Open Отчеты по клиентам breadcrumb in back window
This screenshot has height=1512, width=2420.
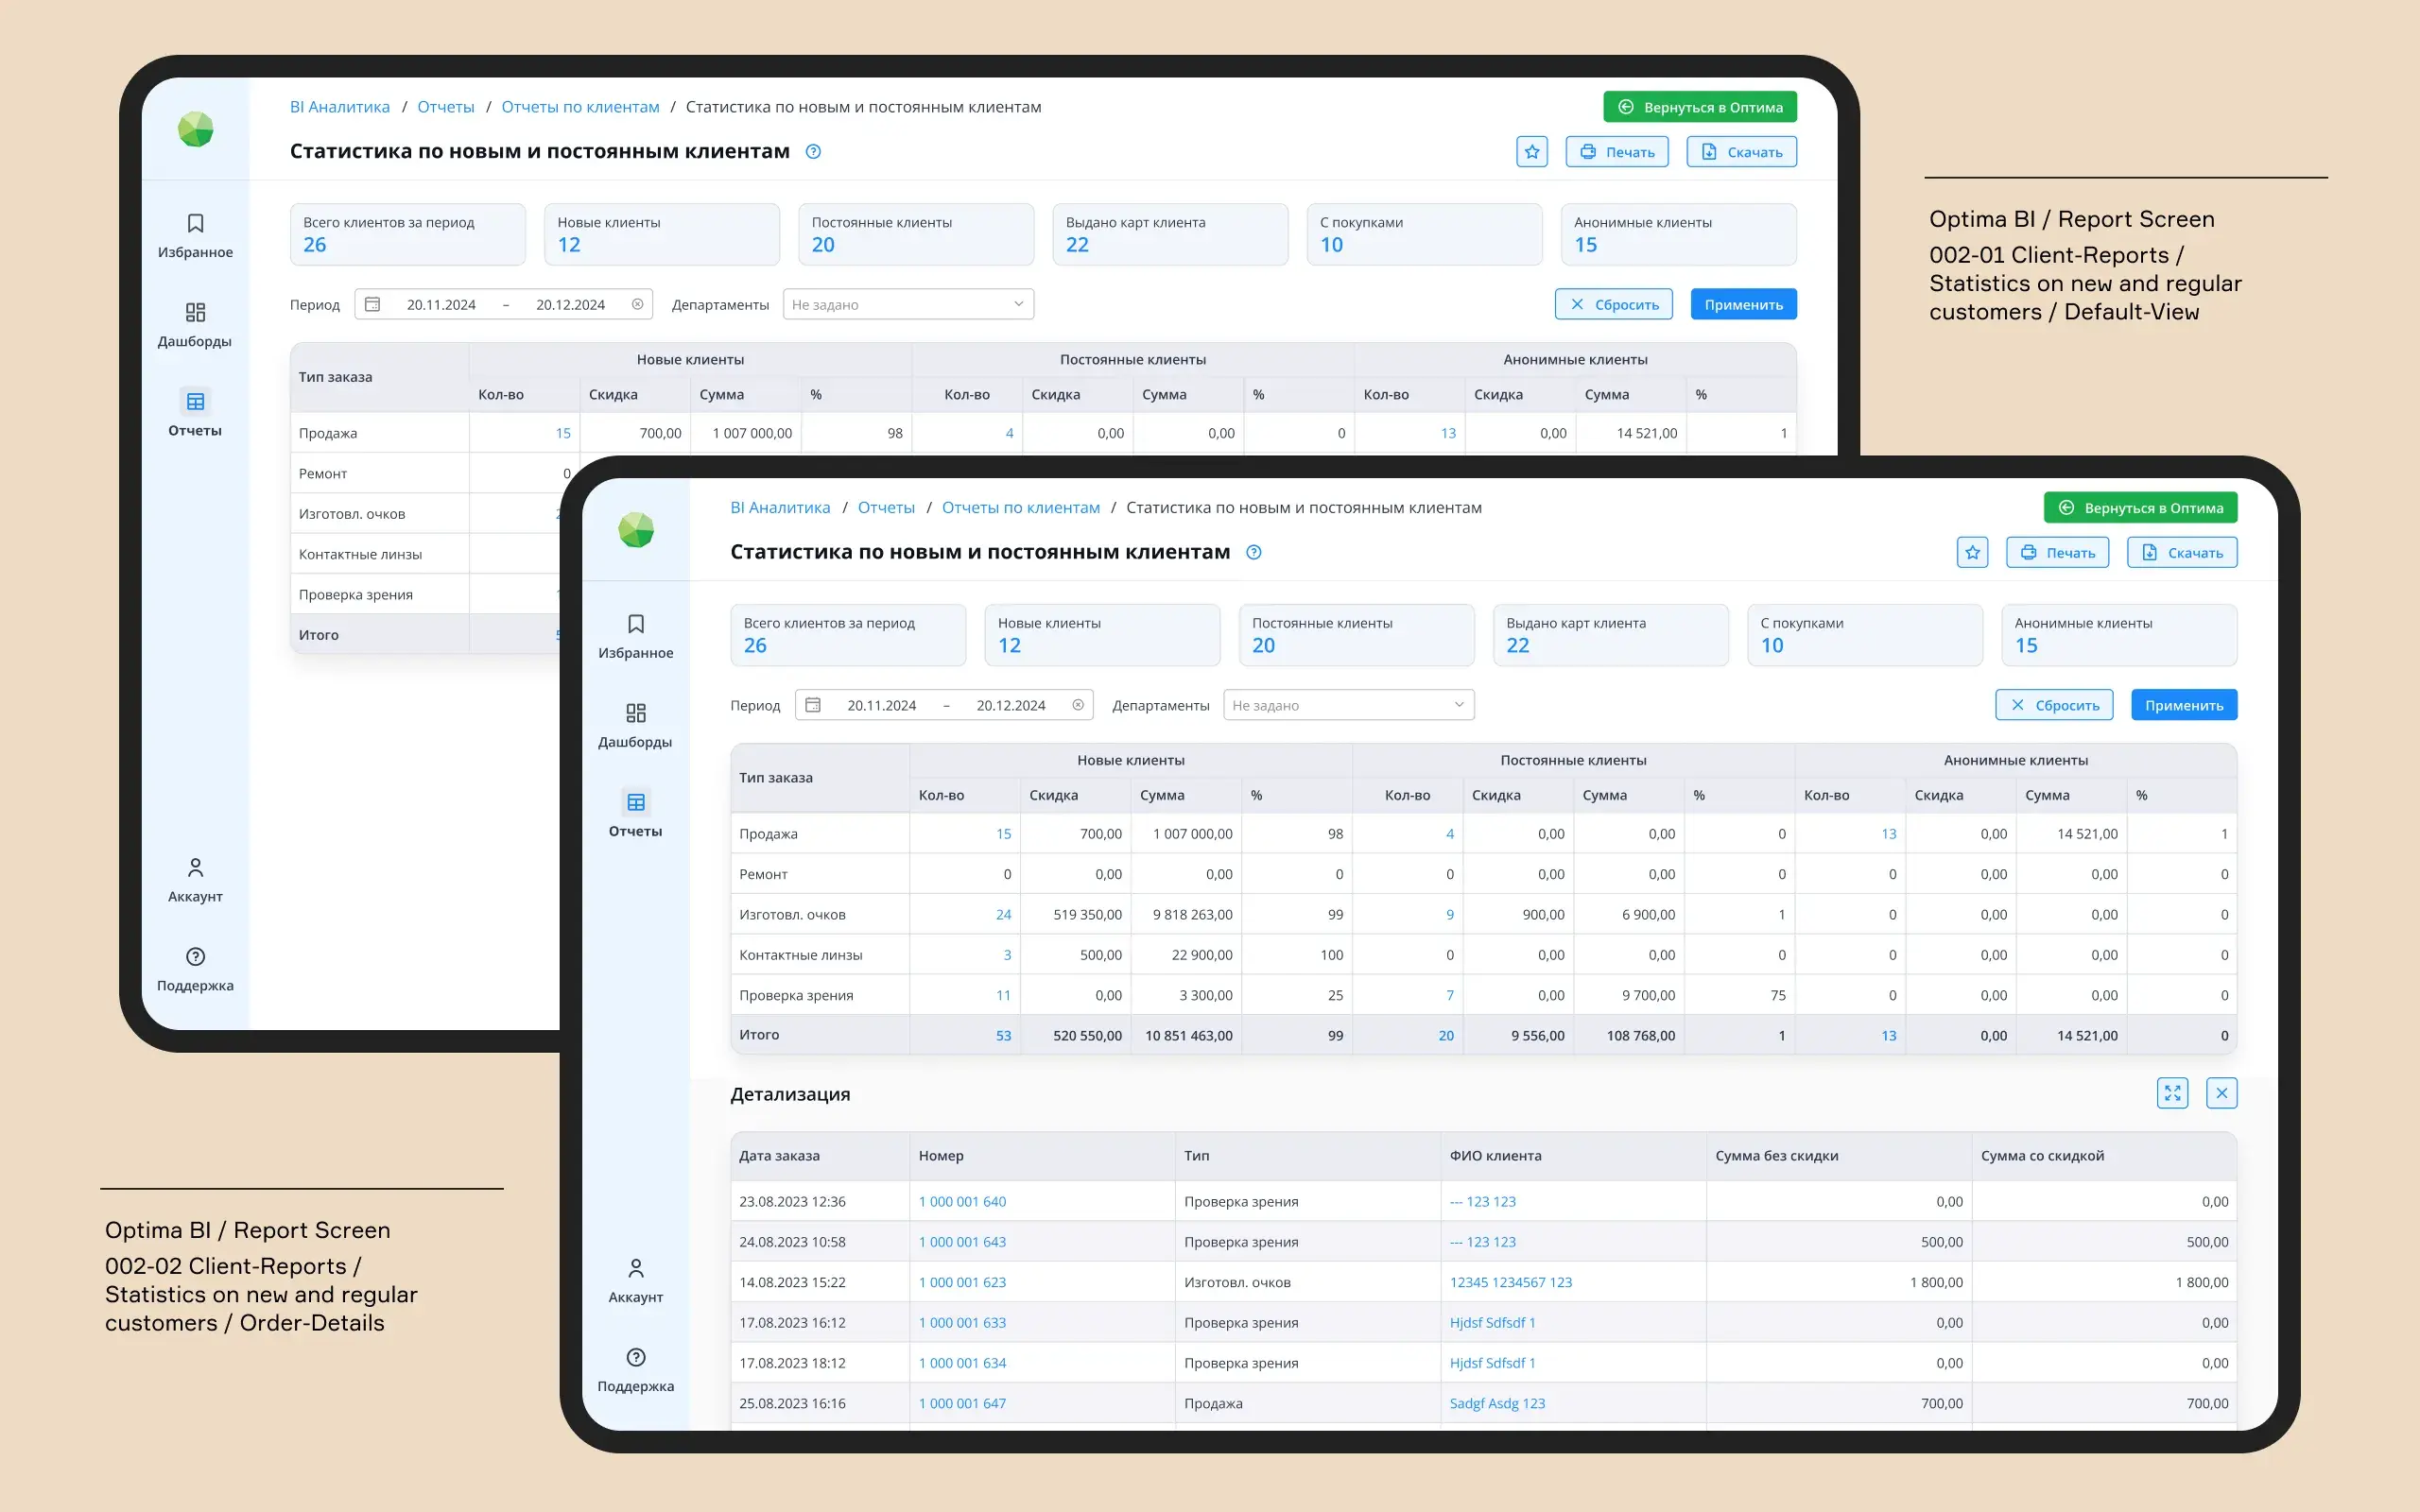[x=580, y=106]
